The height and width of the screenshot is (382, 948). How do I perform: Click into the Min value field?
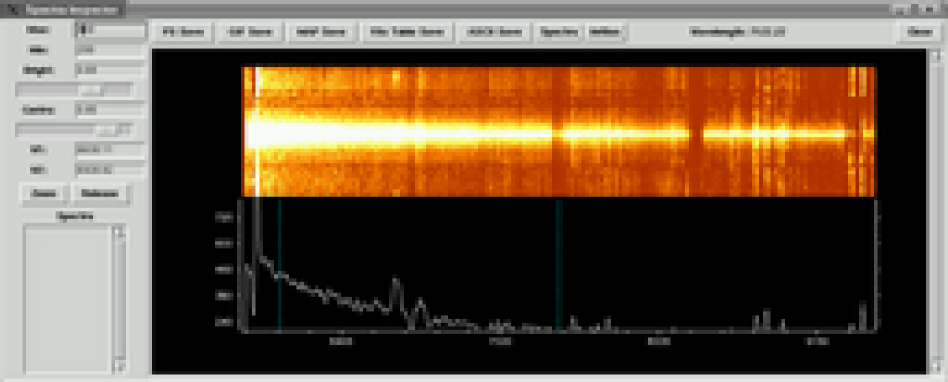click(110, 50)
